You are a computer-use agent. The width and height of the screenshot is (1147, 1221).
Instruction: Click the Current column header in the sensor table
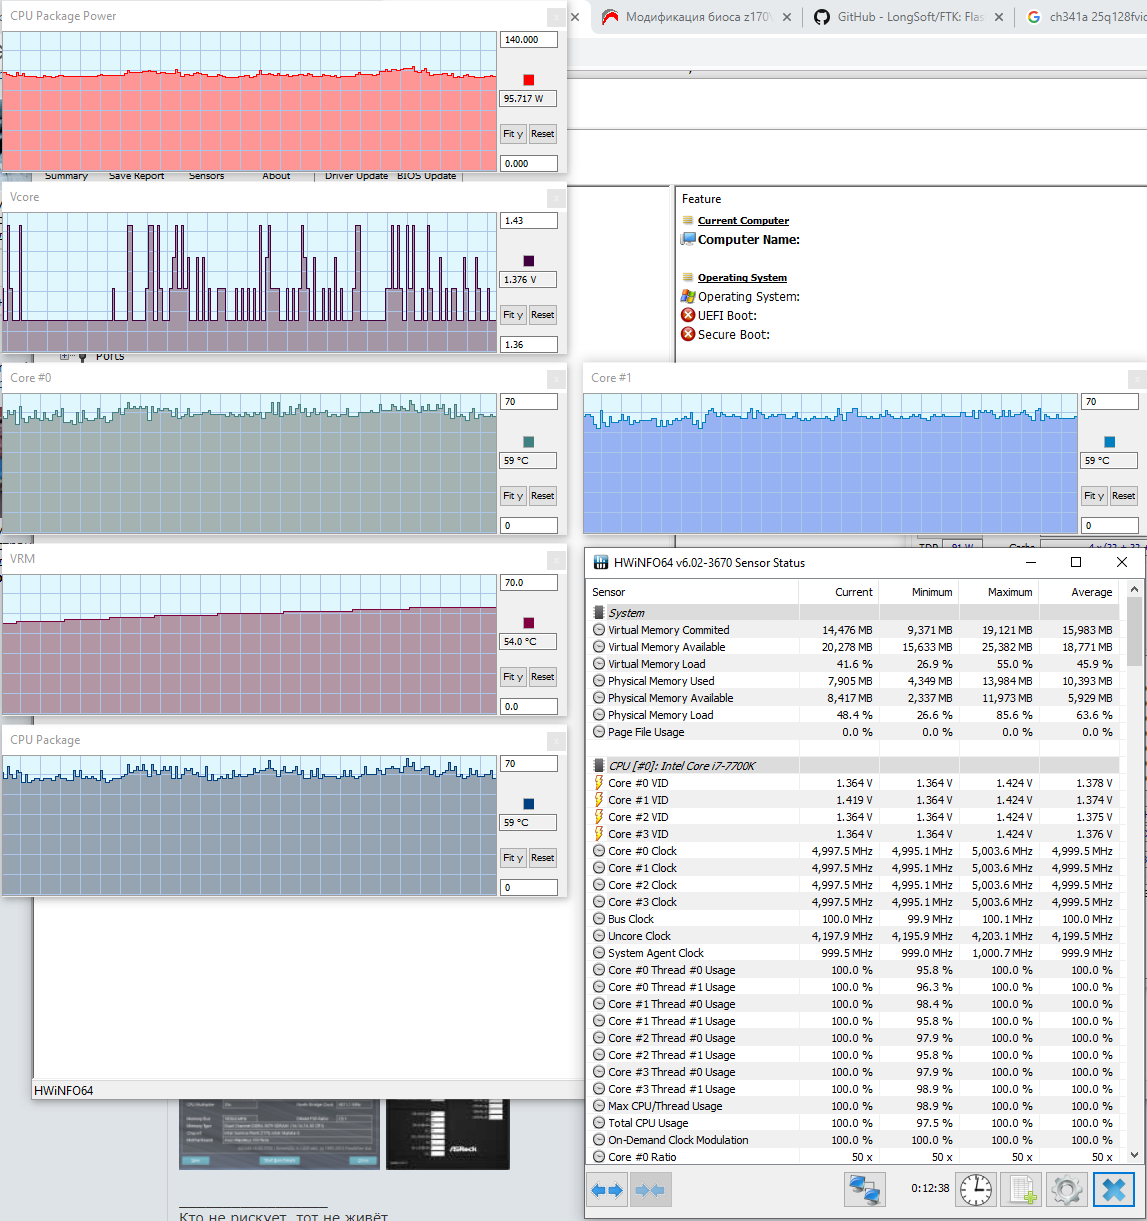838,592
